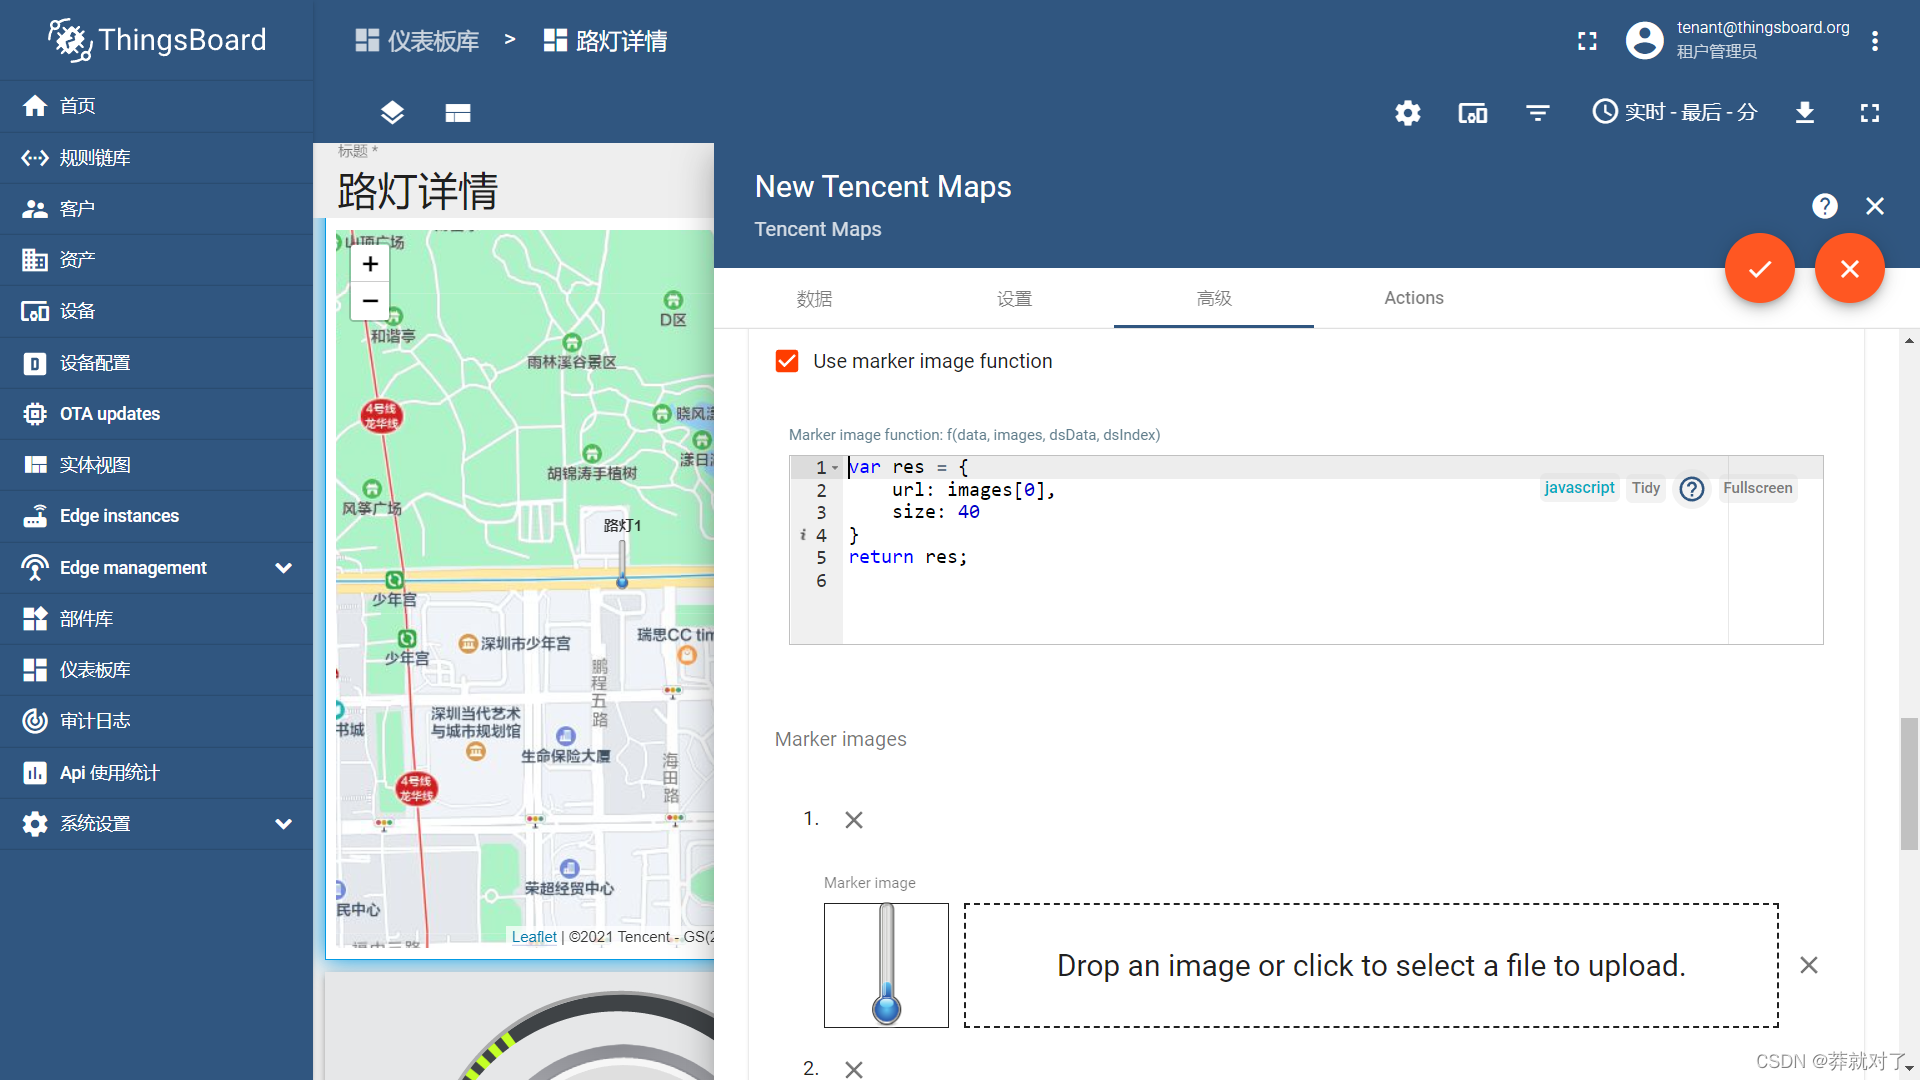Click the Tidy button
1920x1080 pixels.
coord(1646,488)
